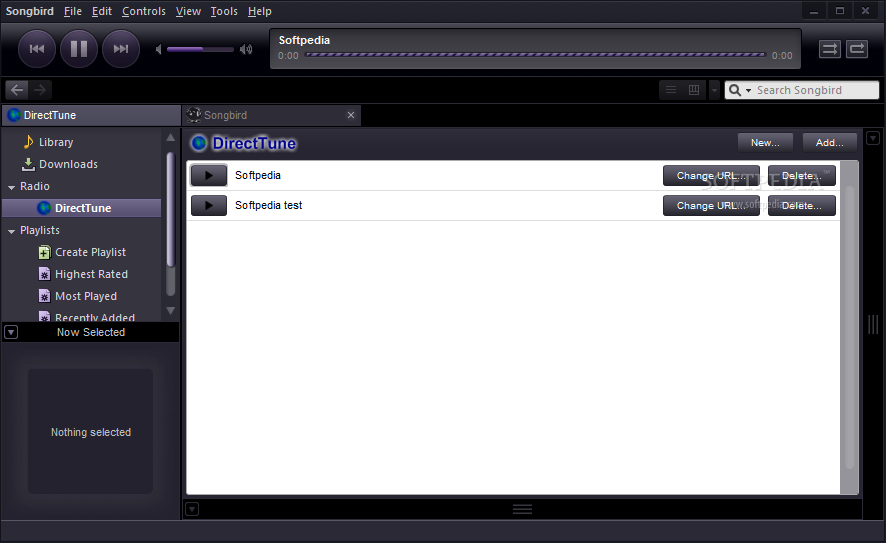Select the Softpedia station name text
Image resolution: width=886 pixels, height=543 pixels.
tap(258, 175)
